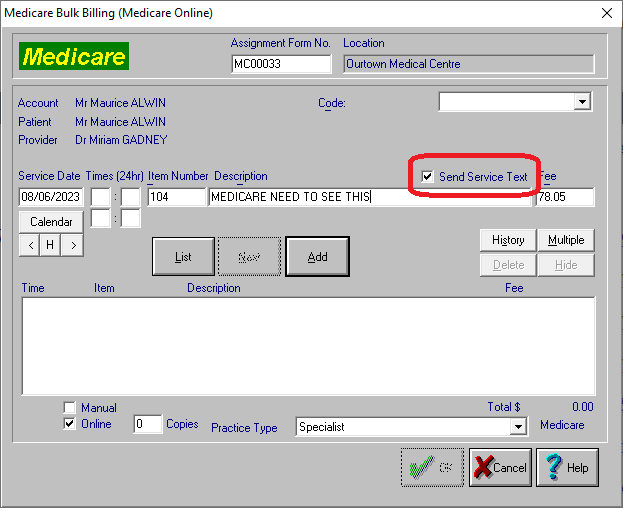Click the Medicare label beside Practice Type
The height and width of the screenshot is (508, 623).
(562, 425)
